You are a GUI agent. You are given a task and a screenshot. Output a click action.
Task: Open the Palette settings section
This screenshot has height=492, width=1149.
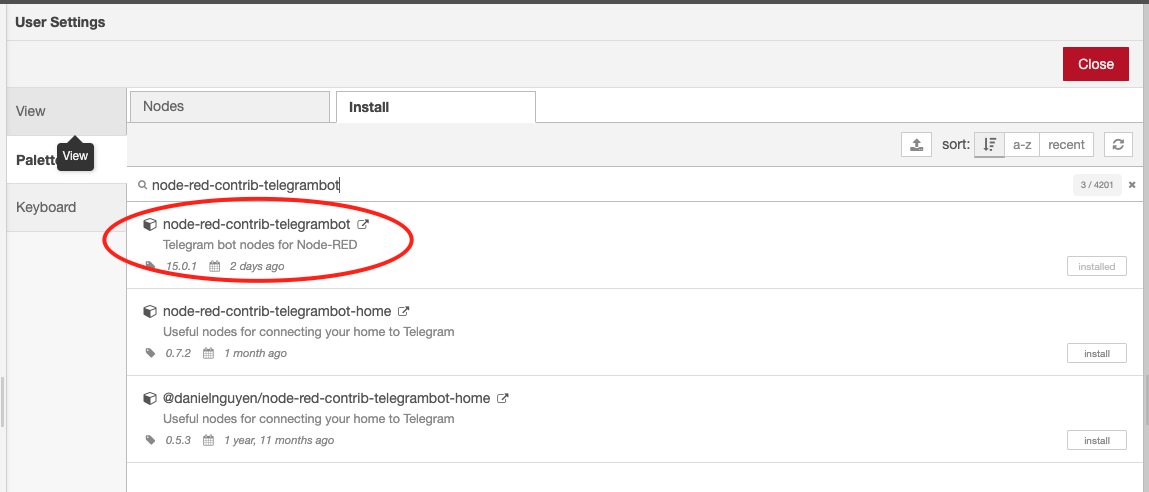point(67,159)
